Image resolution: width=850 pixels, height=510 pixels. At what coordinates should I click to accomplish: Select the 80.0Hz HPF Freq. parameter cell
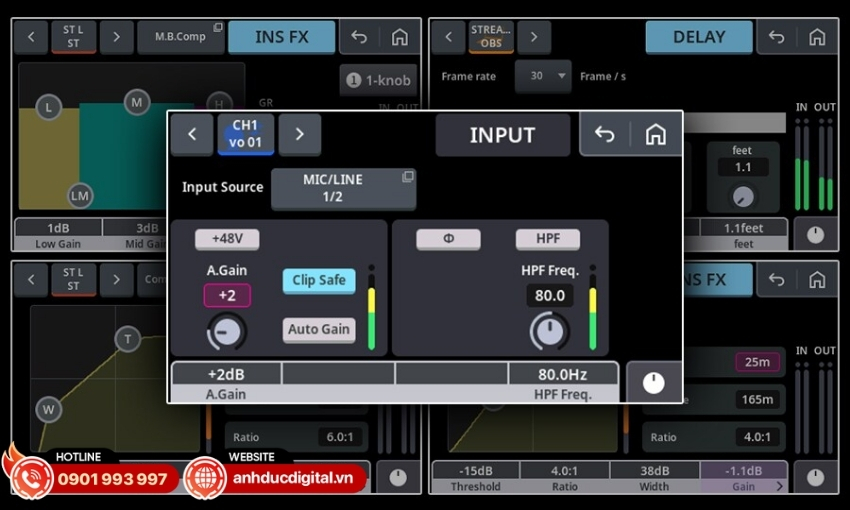[x=563, y=383]
